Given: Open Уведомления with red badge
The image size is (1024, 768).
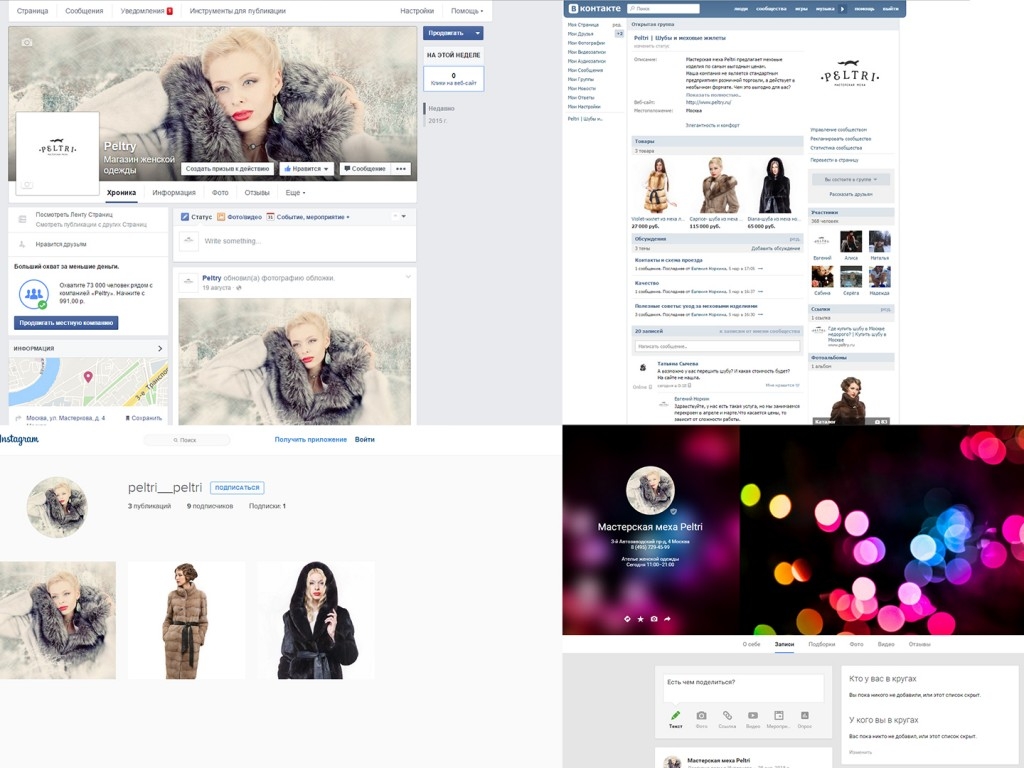Looking at the screenshot, I should point(147,10).
